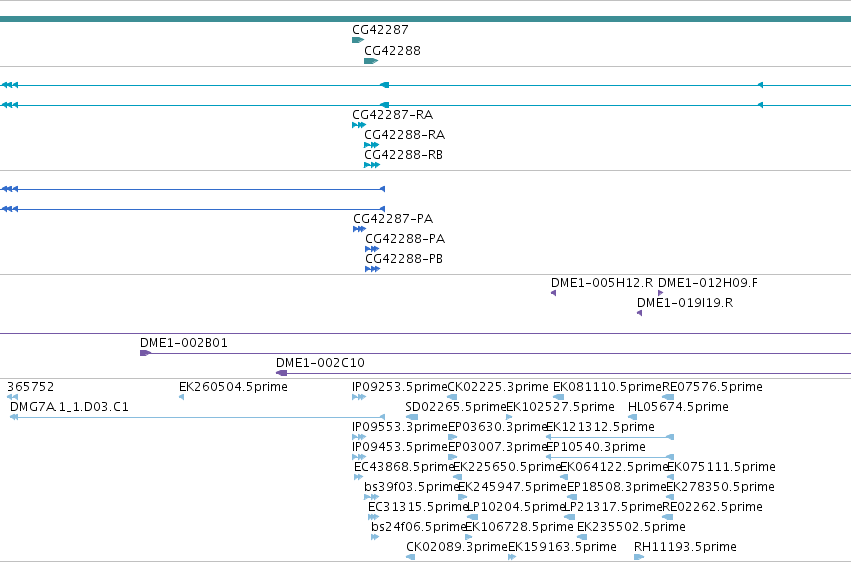Click the CG42287 gene label
The image size is (851, 562).
380,30
